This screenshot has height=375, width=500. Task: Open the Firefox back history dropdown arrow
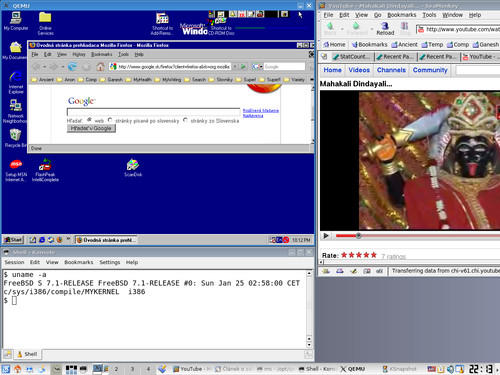point(45,67)
